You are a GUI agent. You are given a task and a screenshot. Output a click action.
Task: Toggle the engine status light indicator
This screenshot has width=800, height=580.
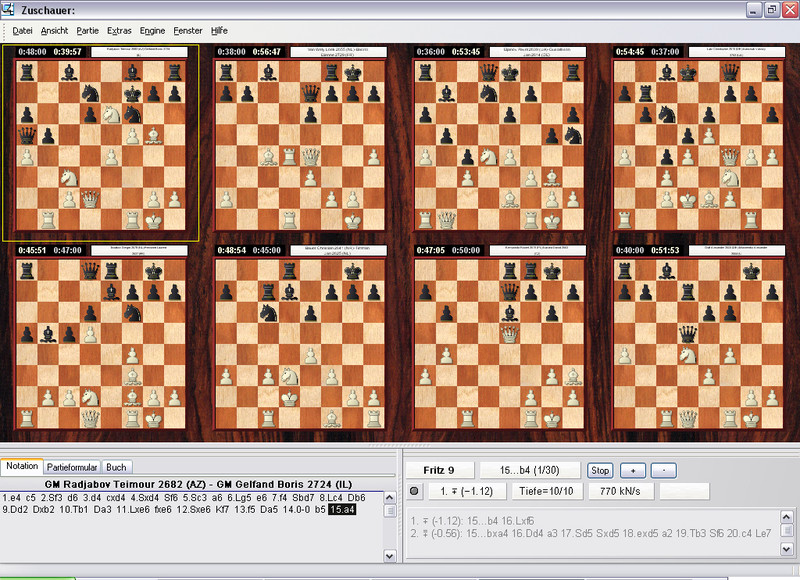414,491
